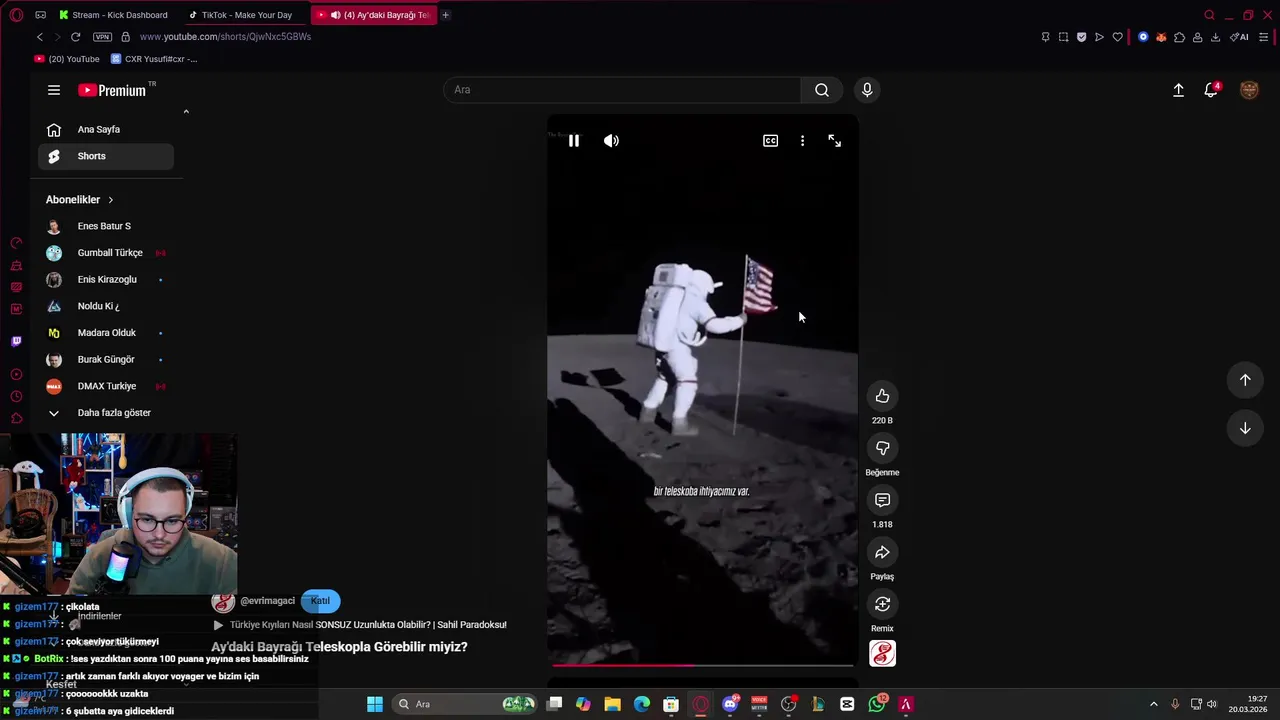
Task: Like the Short with thumbs up
Action: pos(882,396)
